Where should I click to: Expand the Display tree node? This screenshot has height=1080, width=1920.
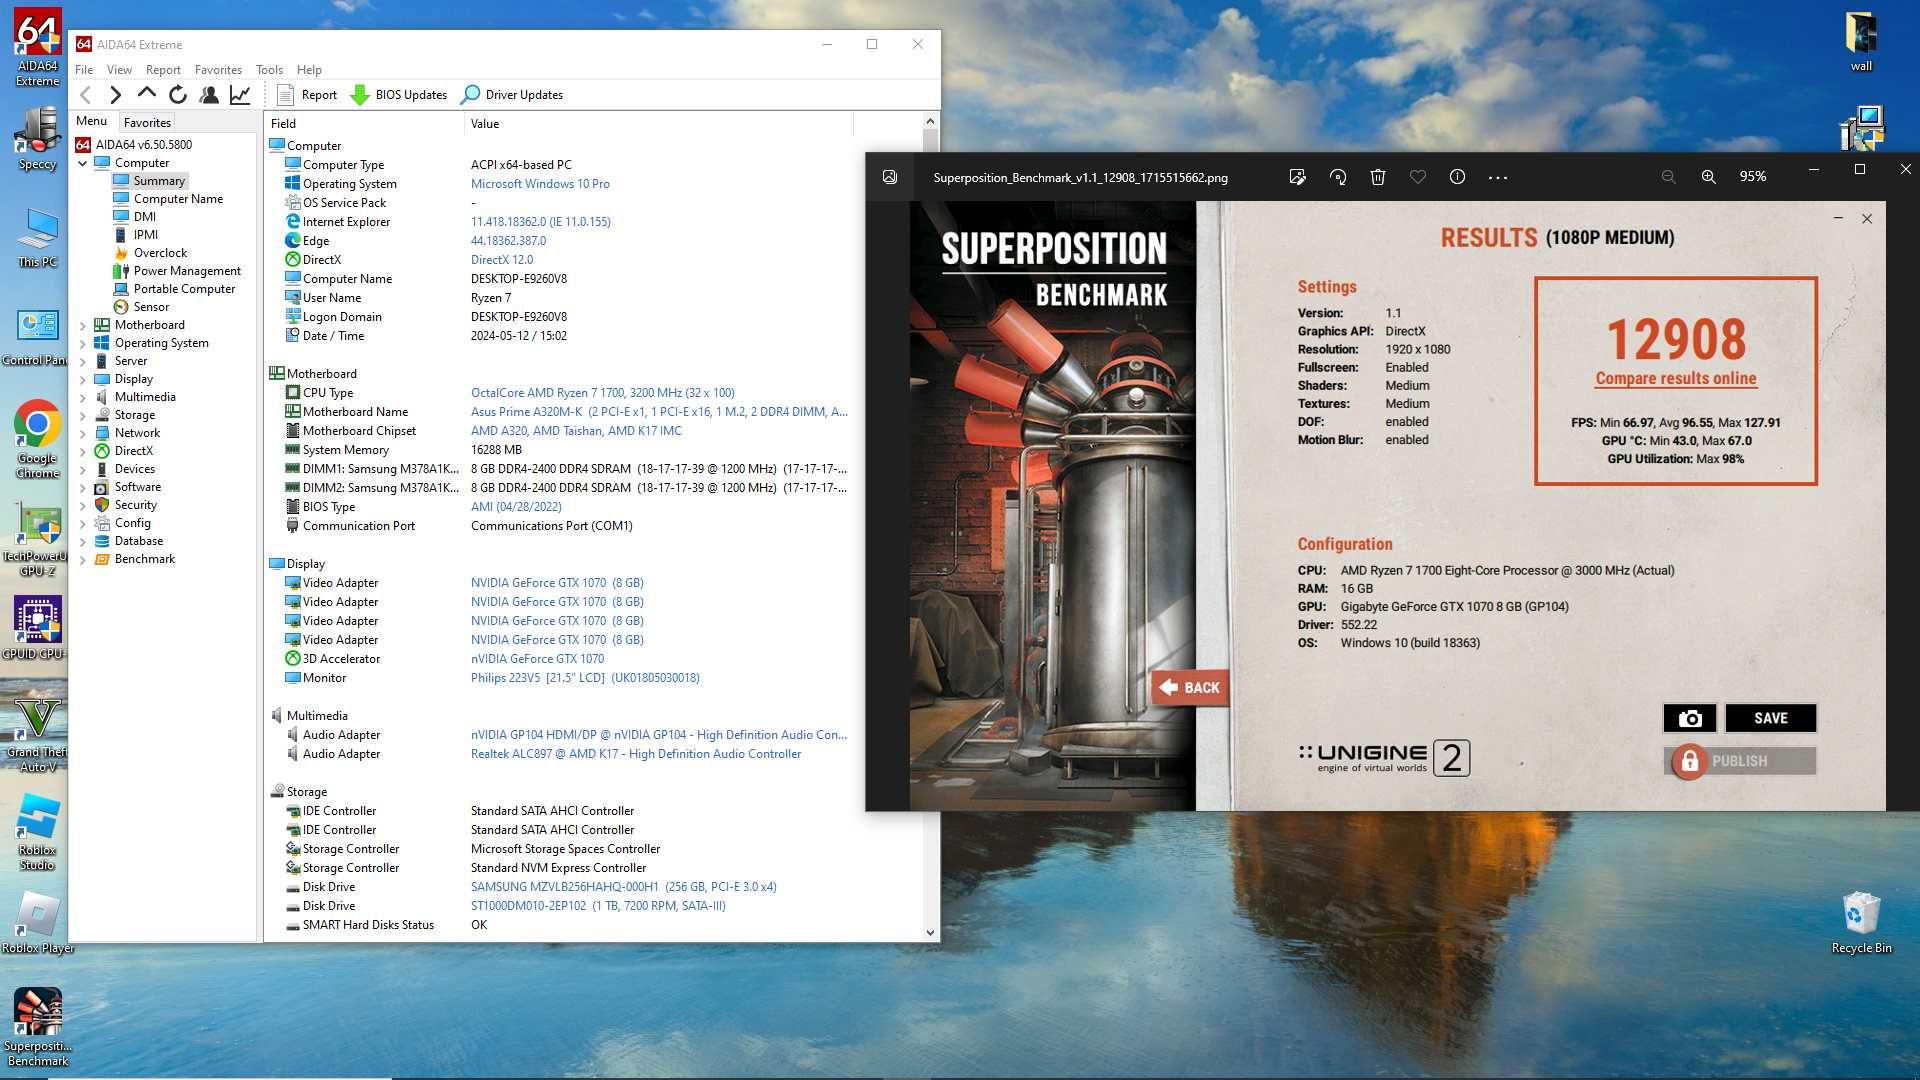83,379
